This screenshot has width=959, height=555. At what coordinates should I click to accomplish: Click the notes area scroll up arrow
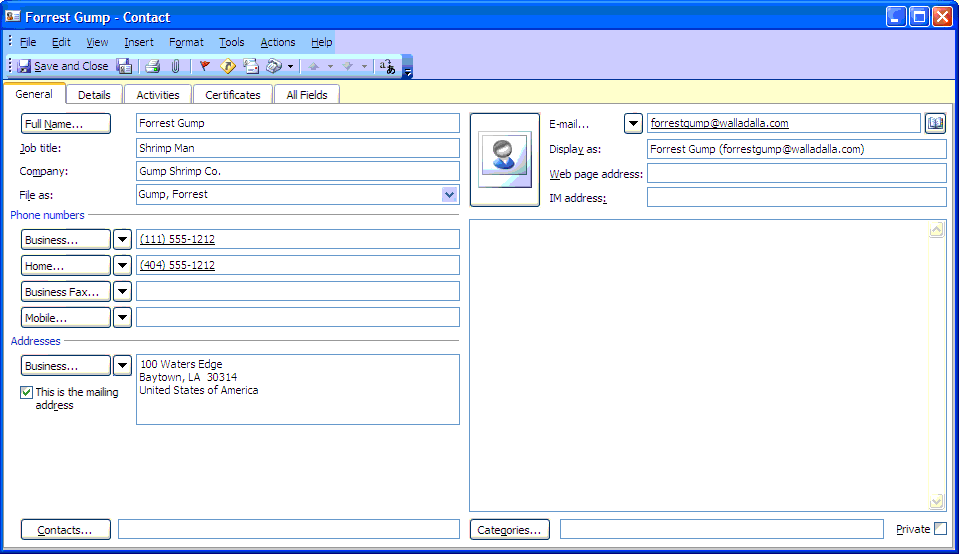click(x=936, y=230)
